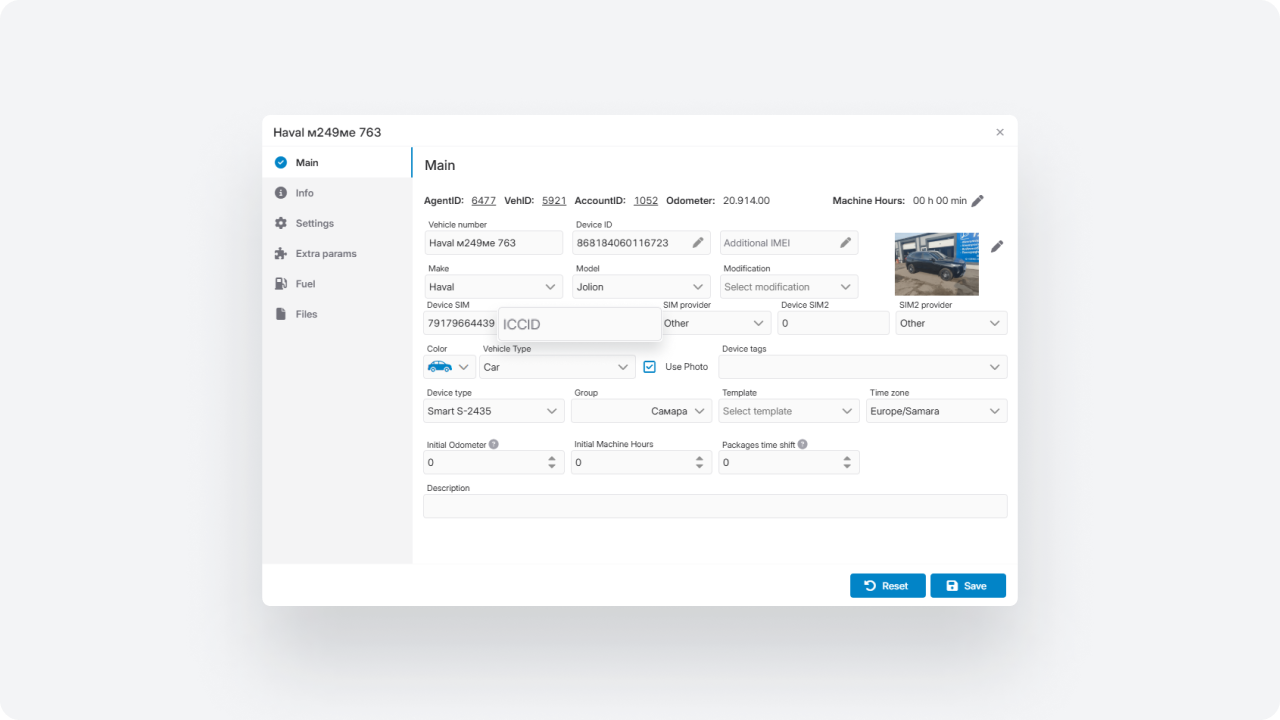
Task: Click the vehicle photo thumbnail
Action: coord(936,264)
